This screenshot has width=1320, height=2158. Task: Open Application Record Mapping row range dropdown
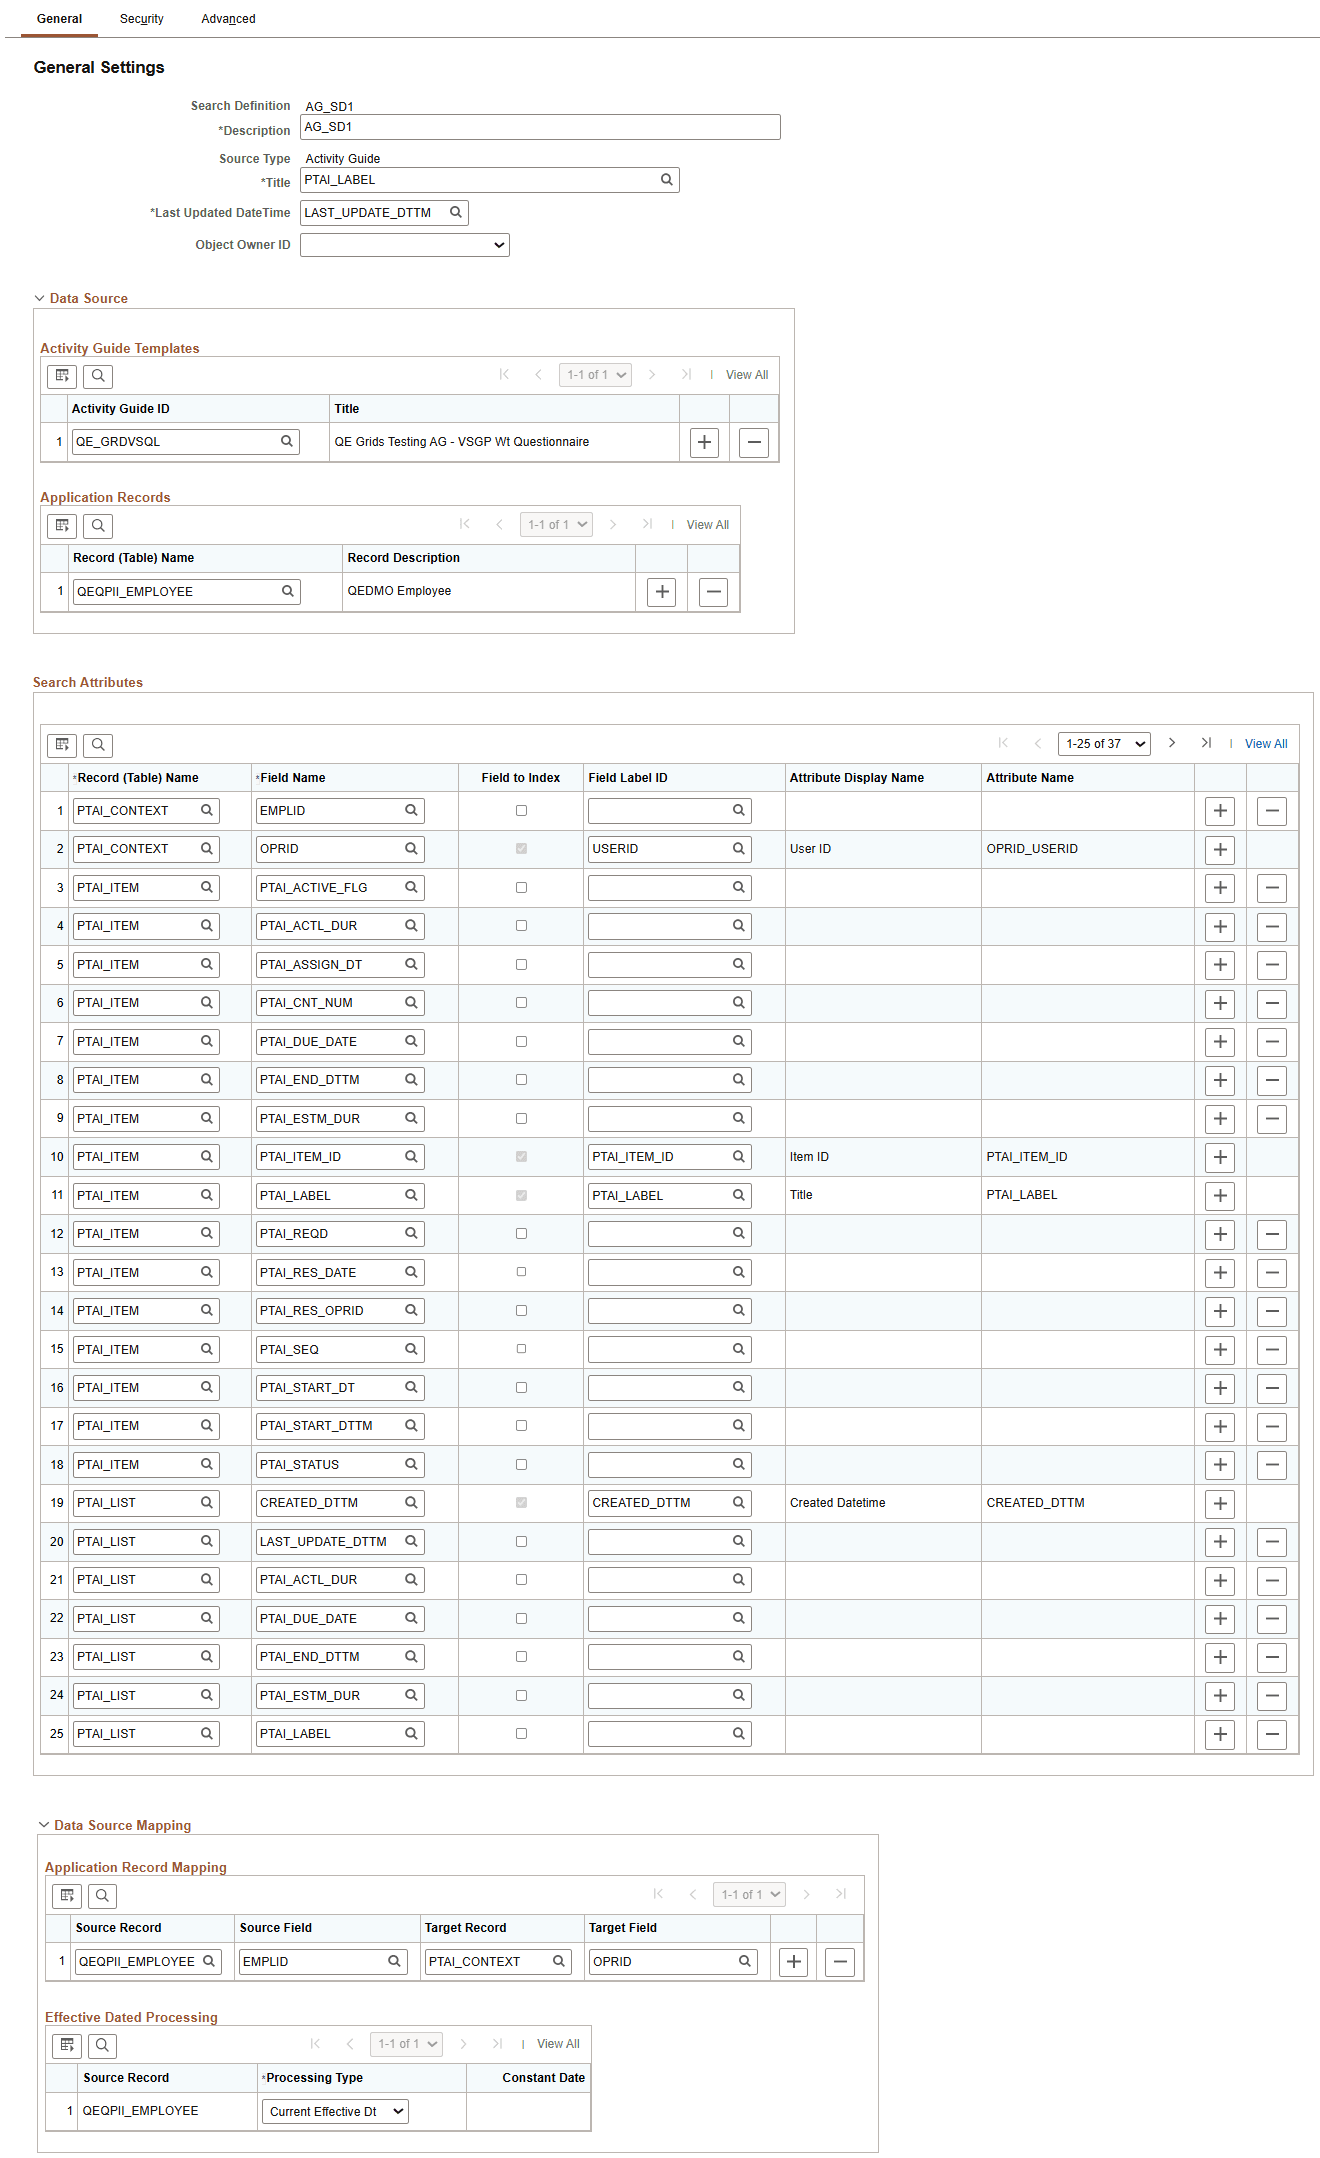pyautogui.click(x=749, y=1895)
